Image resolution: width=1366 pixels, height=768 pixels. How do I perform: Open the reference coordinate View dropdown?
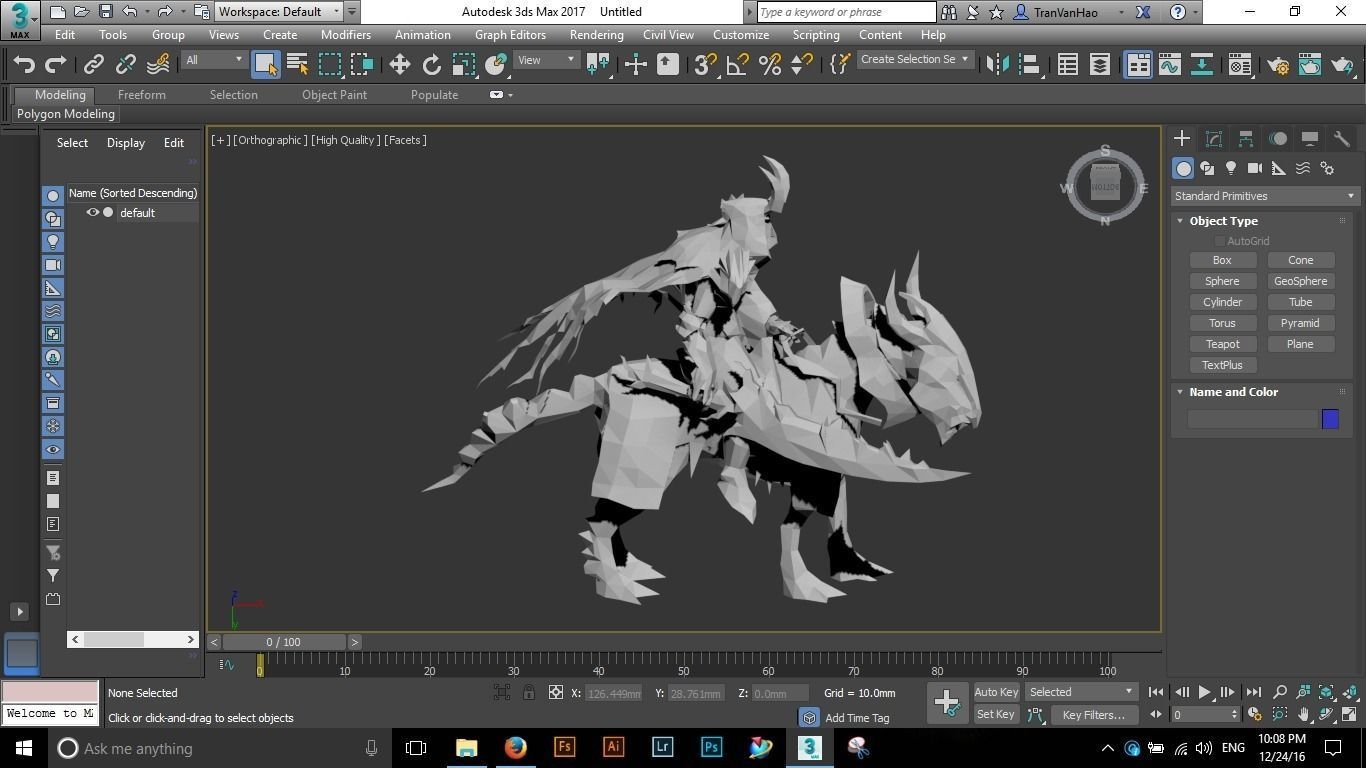[546, 60]
